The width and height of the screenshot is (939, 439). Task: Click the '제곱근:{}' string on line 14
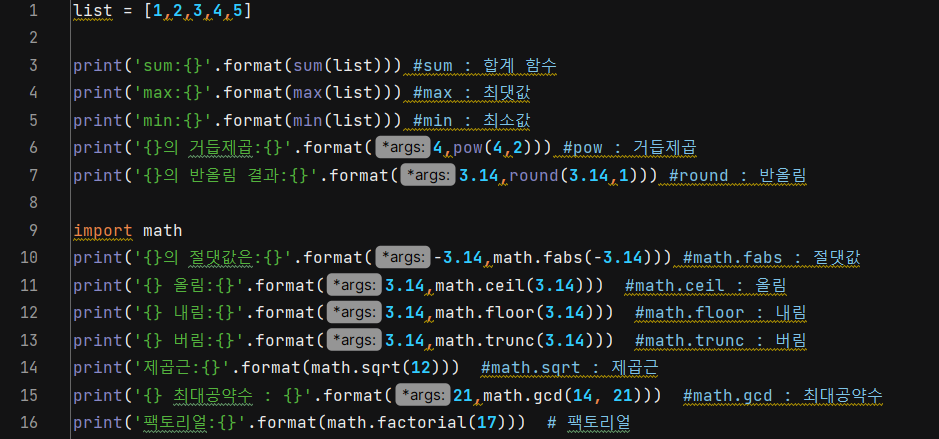182,368
